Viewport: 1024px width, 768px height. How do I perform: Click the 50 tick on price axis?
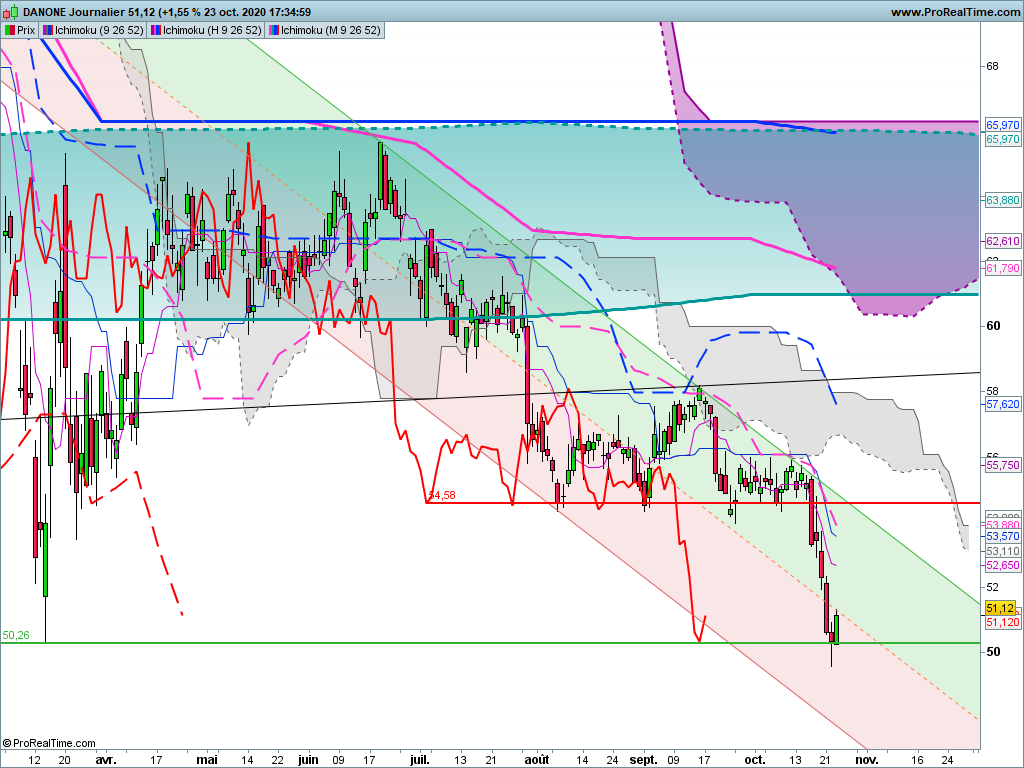point(993,652)
